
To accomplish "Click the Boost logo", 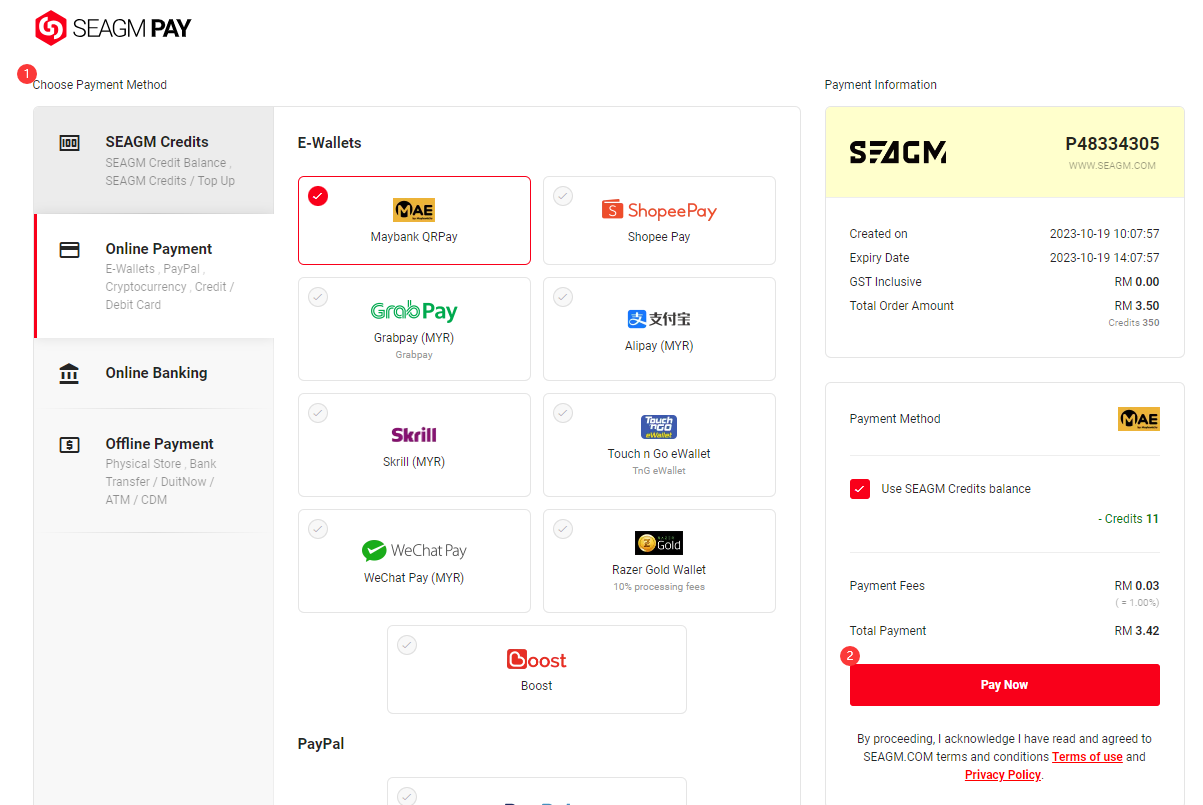I will pyautogui.click(x=537, y=660).
